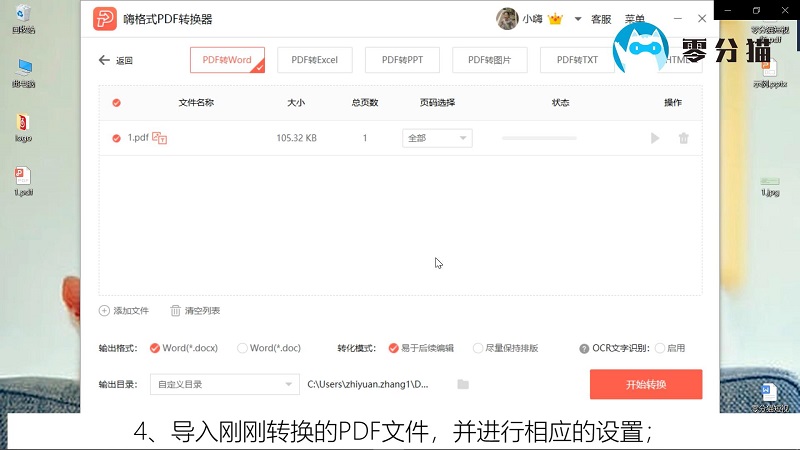Minimize the PDF converter window

(678, 18)
